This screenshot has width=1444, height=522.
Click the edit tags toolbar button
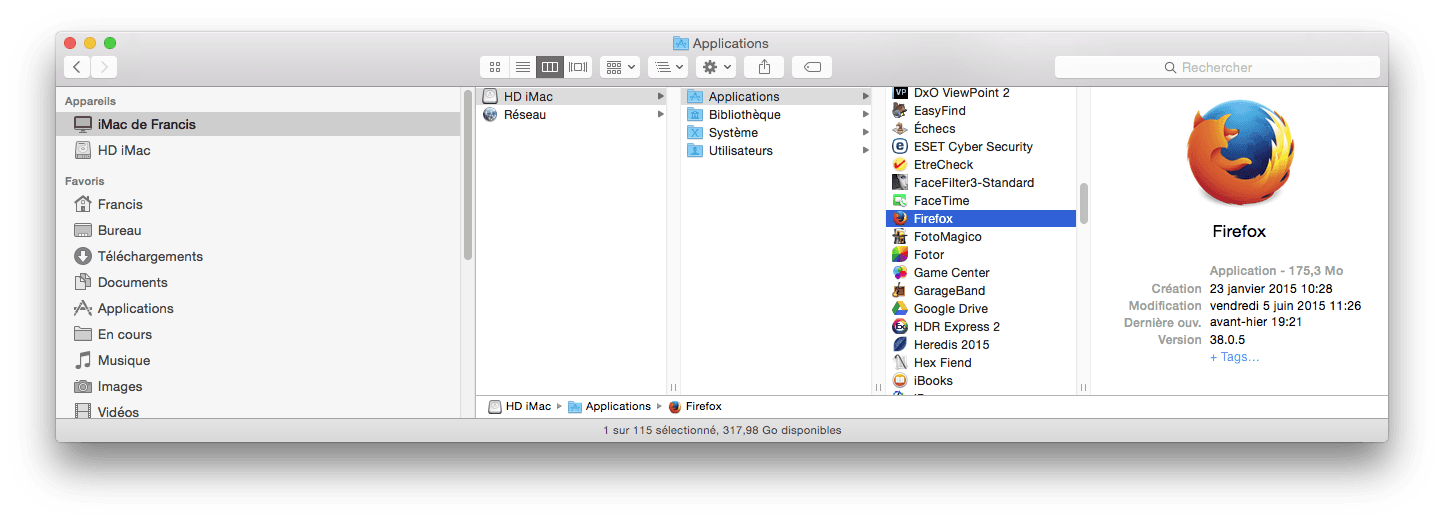(x=812, y=67)
